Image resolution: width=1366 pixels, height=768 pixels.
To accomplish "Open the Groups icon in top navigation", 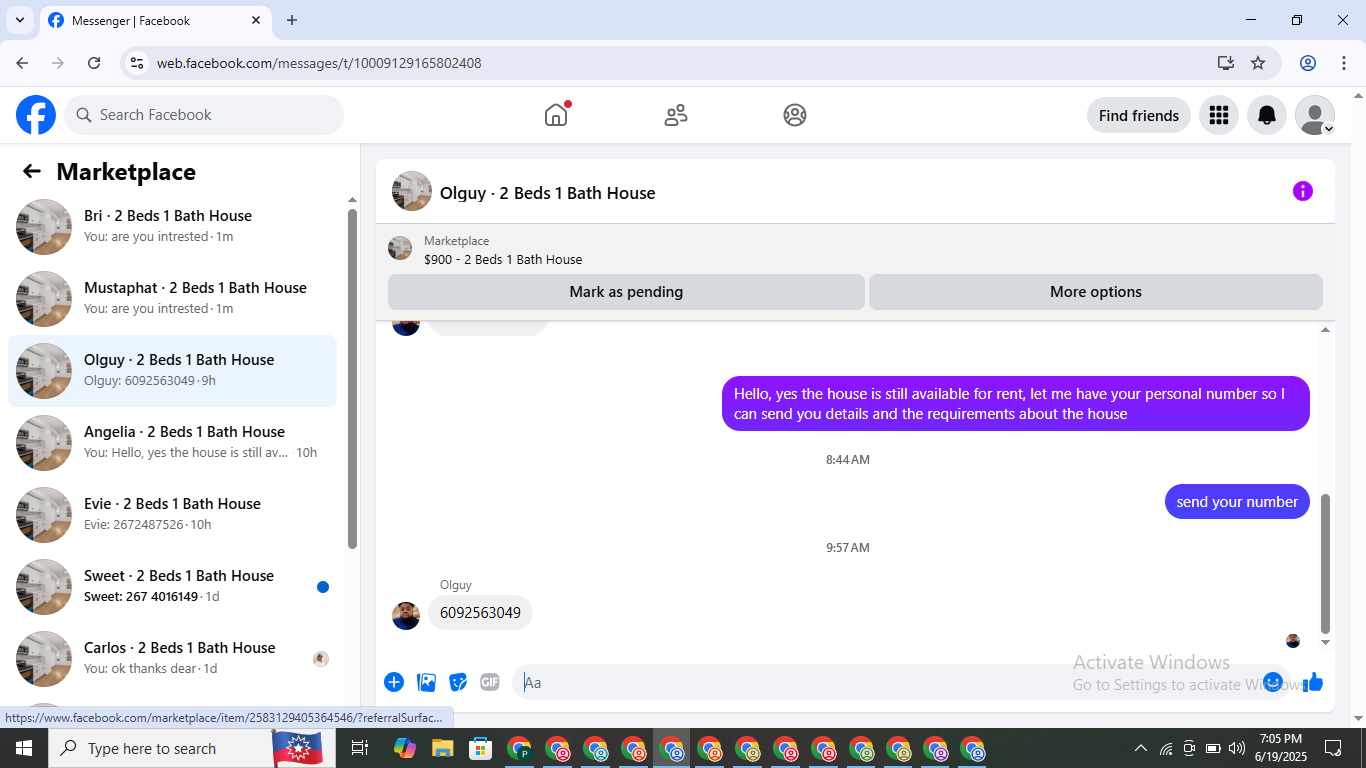I will click(x=795, y=115).
